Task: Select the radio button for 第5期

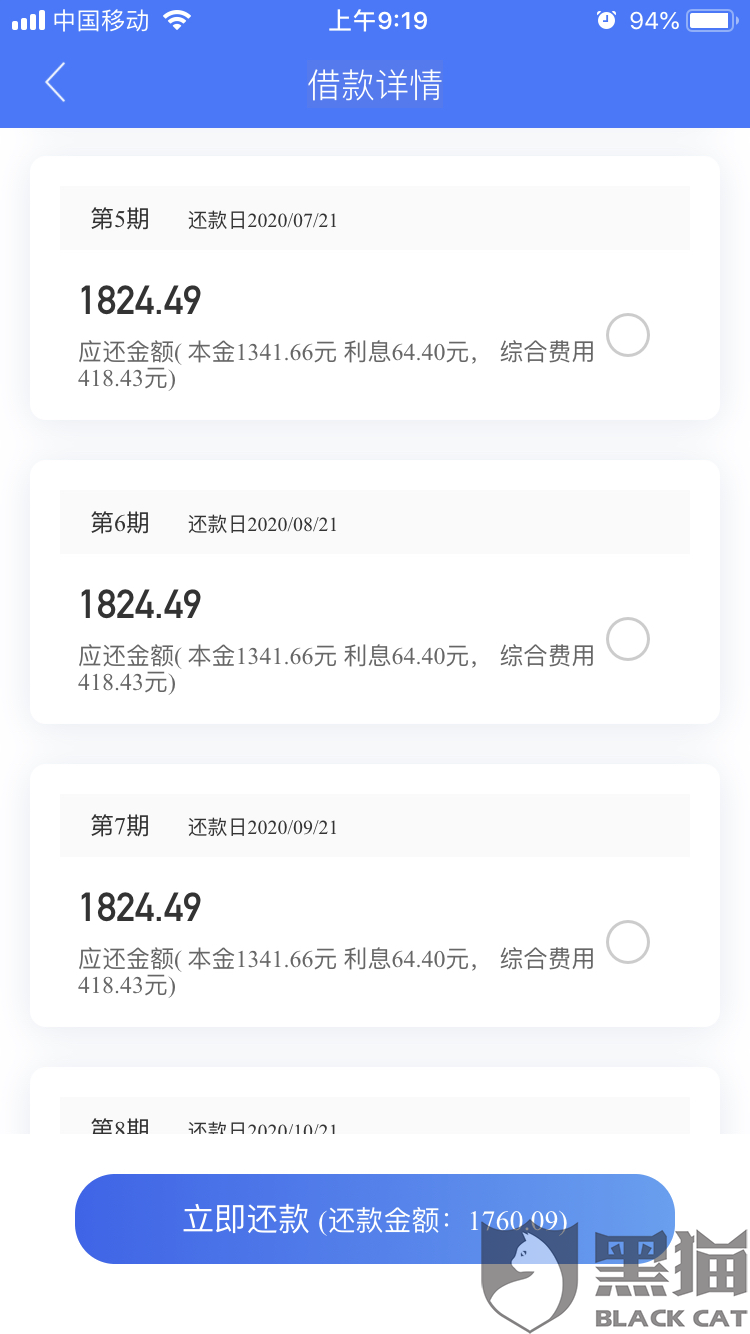Action: point(628,335)
